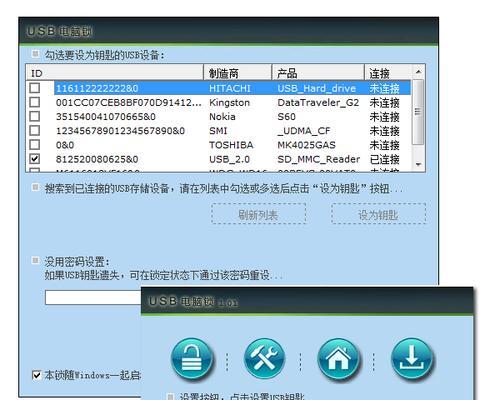Click the 产品 column header
The image size is (500, 400).
pos(318,73)
